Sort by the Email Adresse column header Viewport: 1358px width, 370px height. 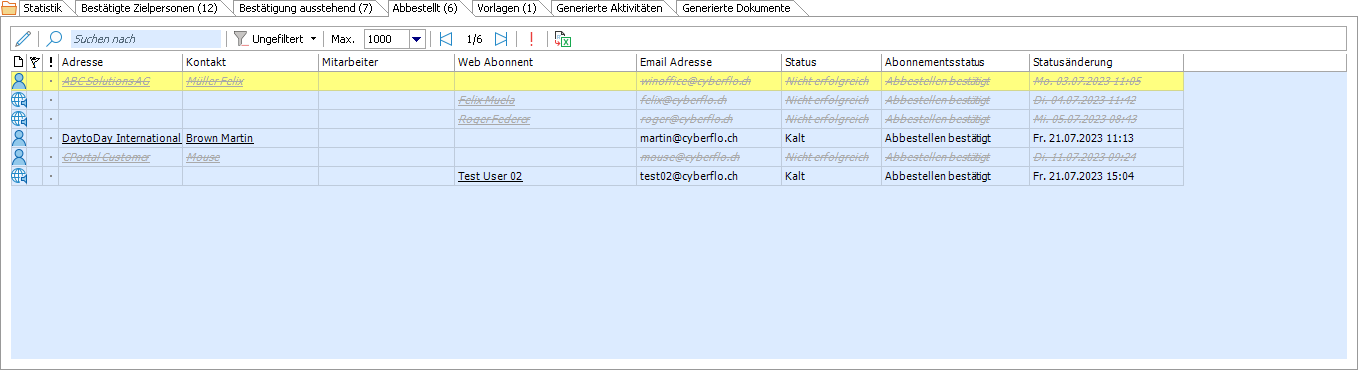(708, 62)
